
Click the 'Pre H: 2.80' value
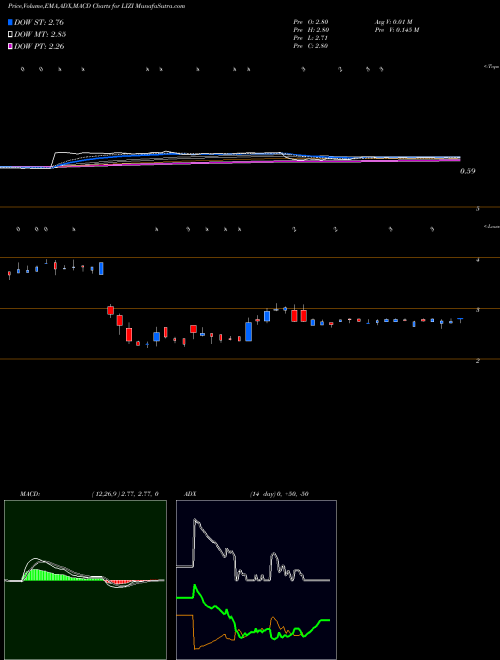coord(311,30)
